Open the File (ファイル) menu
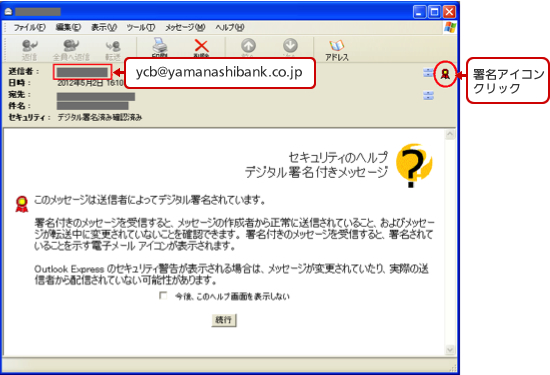This screenshot has height=375, width=550. (x=29, y=27)
